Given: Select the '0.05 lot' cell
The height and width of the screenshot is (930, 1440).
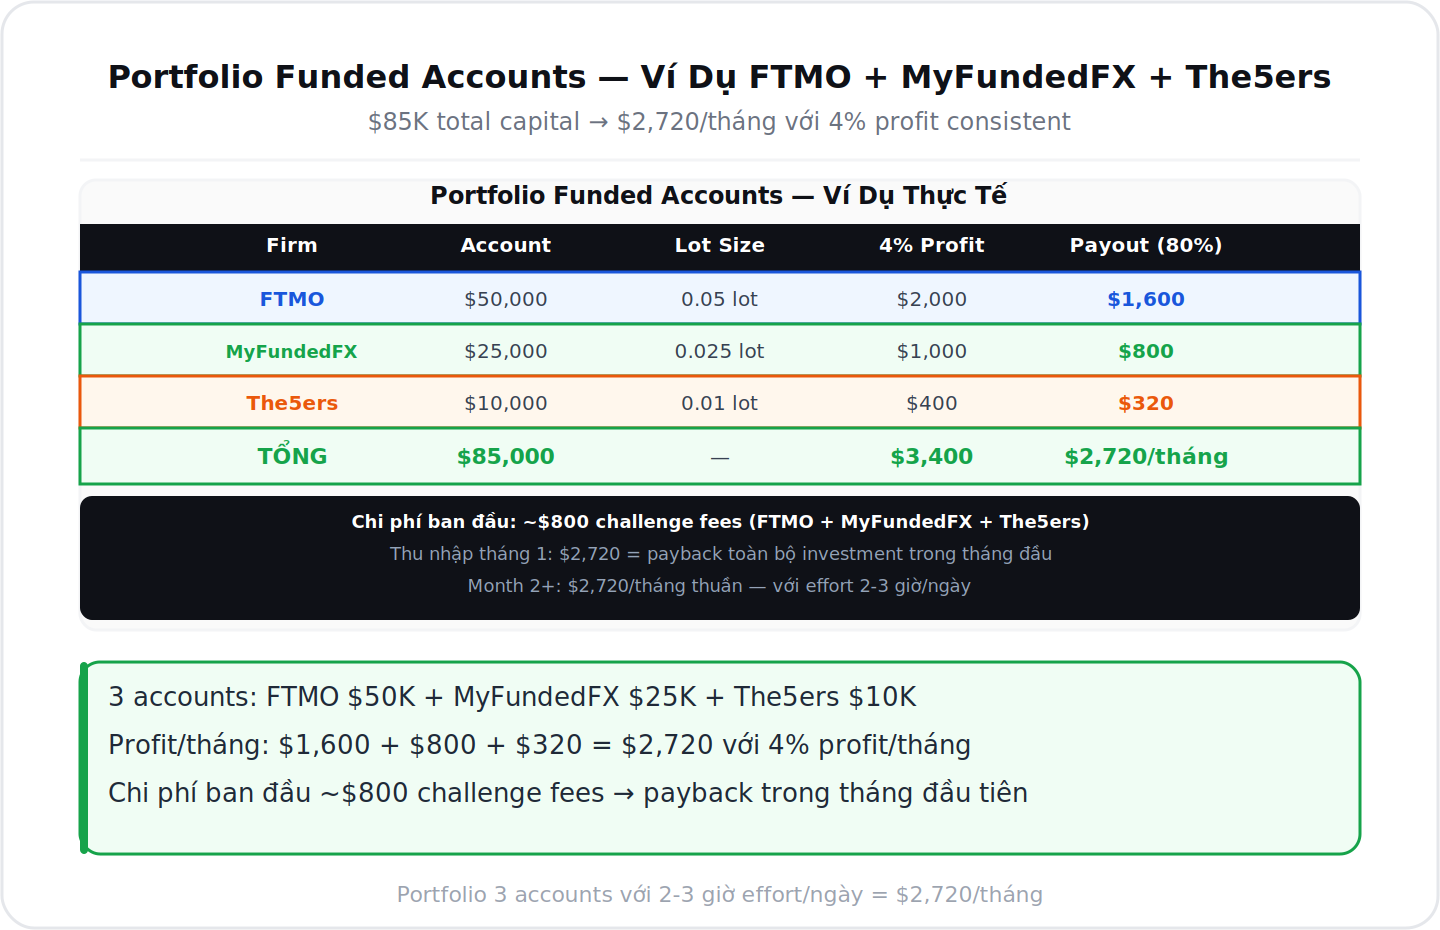Looking at the screenshot, I should [x=720, y=299].
